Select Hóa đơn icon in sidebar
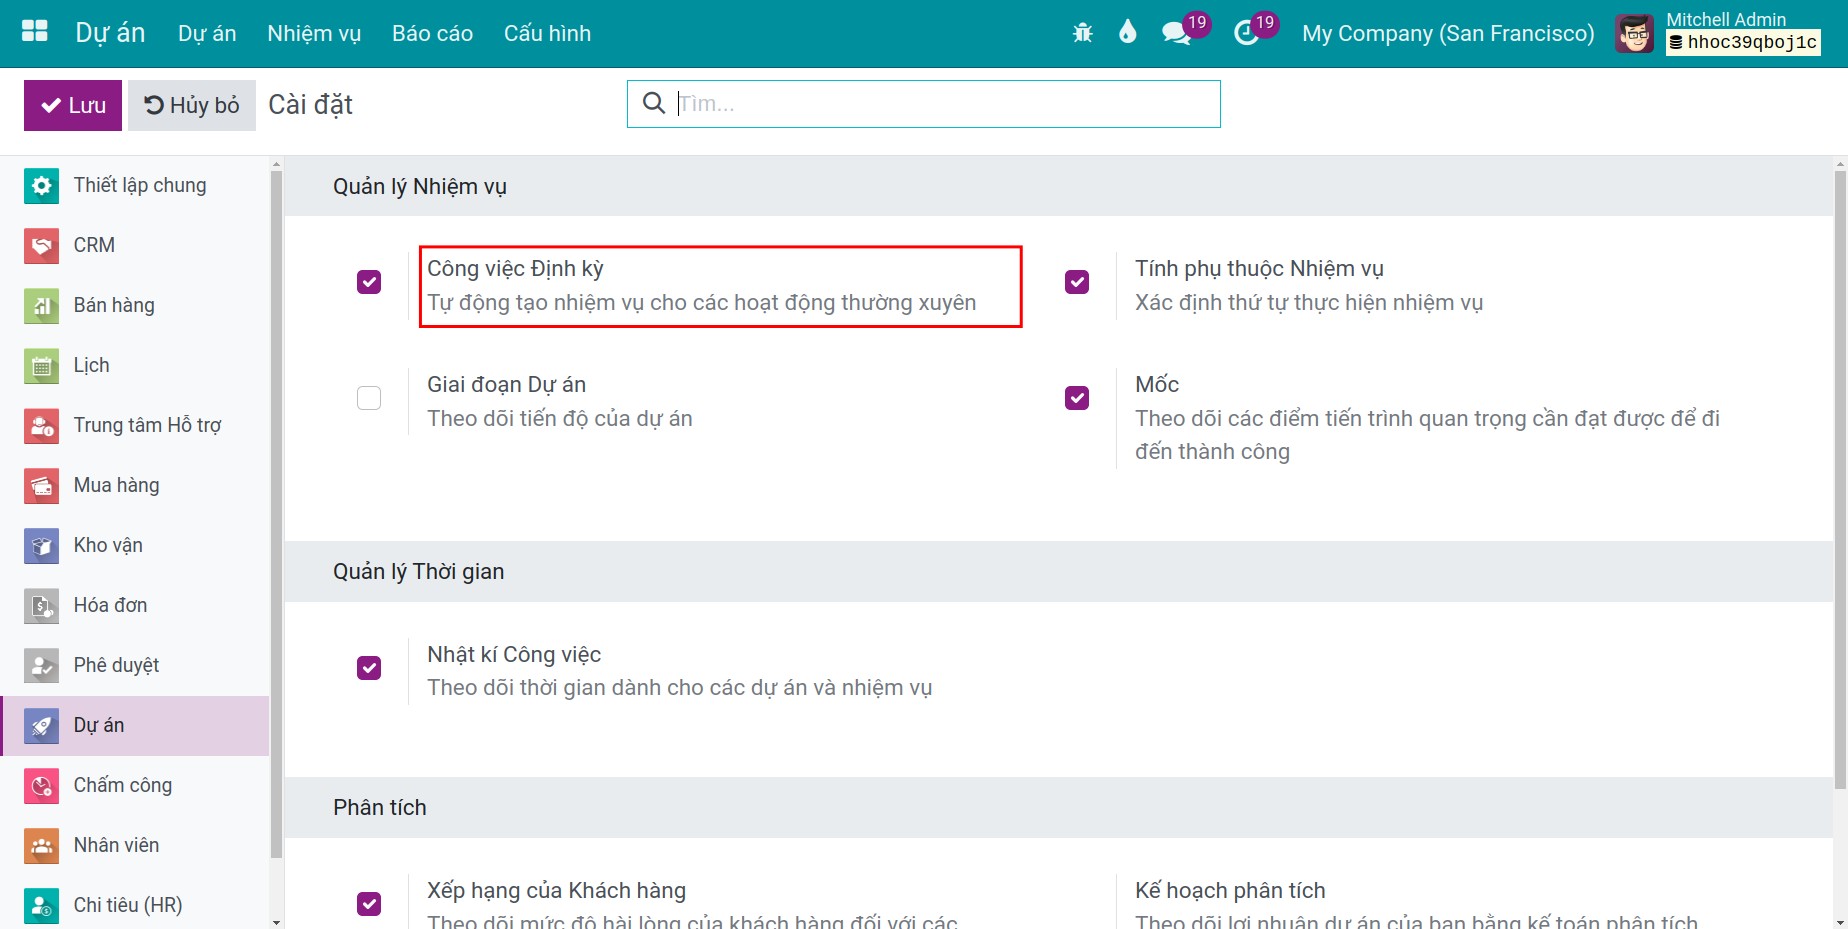This screenshot has height=929, width=1848. point(41,606)
